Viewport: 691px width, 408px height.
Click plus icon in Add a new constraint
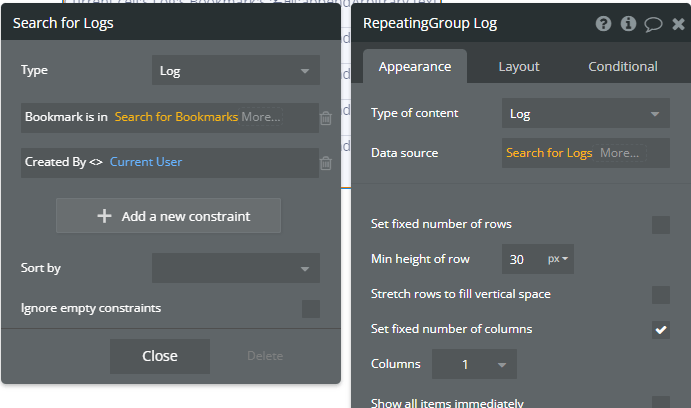pos(104,216)
